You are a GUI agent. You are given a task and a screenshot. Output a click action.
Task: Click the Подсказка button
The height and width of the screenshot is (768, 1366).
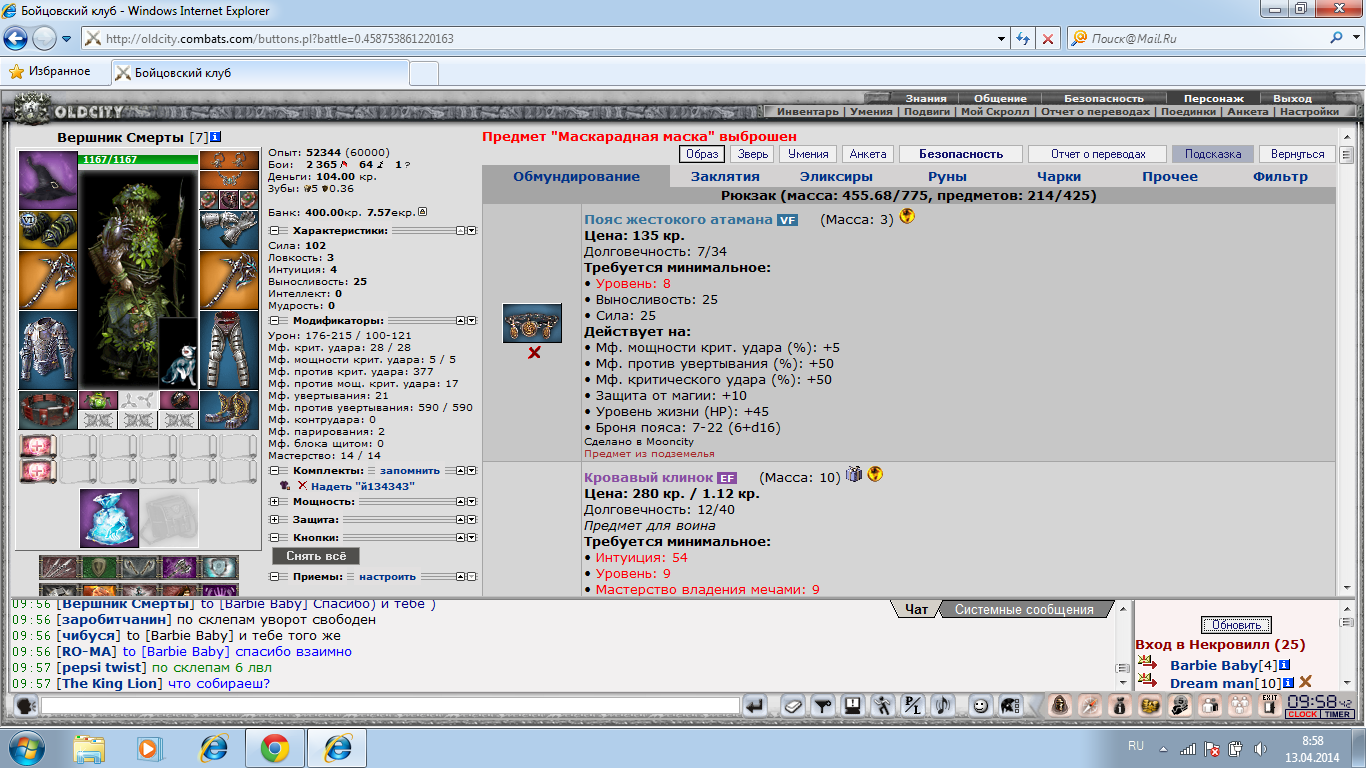[x=1213, y=154]
